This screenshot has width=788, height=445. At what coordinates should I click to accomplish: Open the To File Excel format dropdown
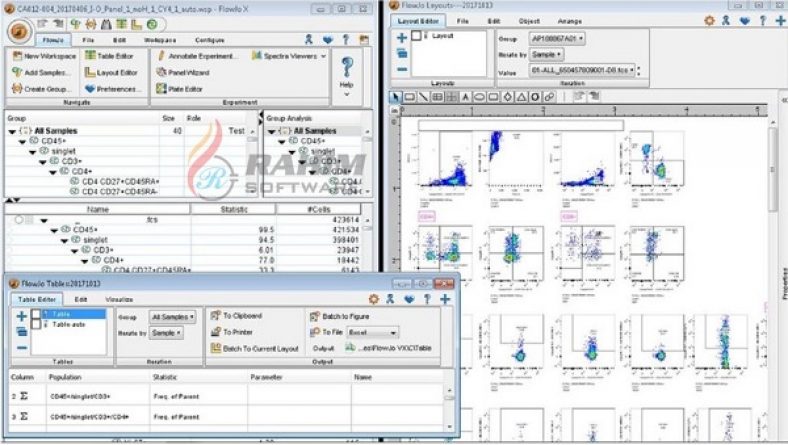[372, 332]
